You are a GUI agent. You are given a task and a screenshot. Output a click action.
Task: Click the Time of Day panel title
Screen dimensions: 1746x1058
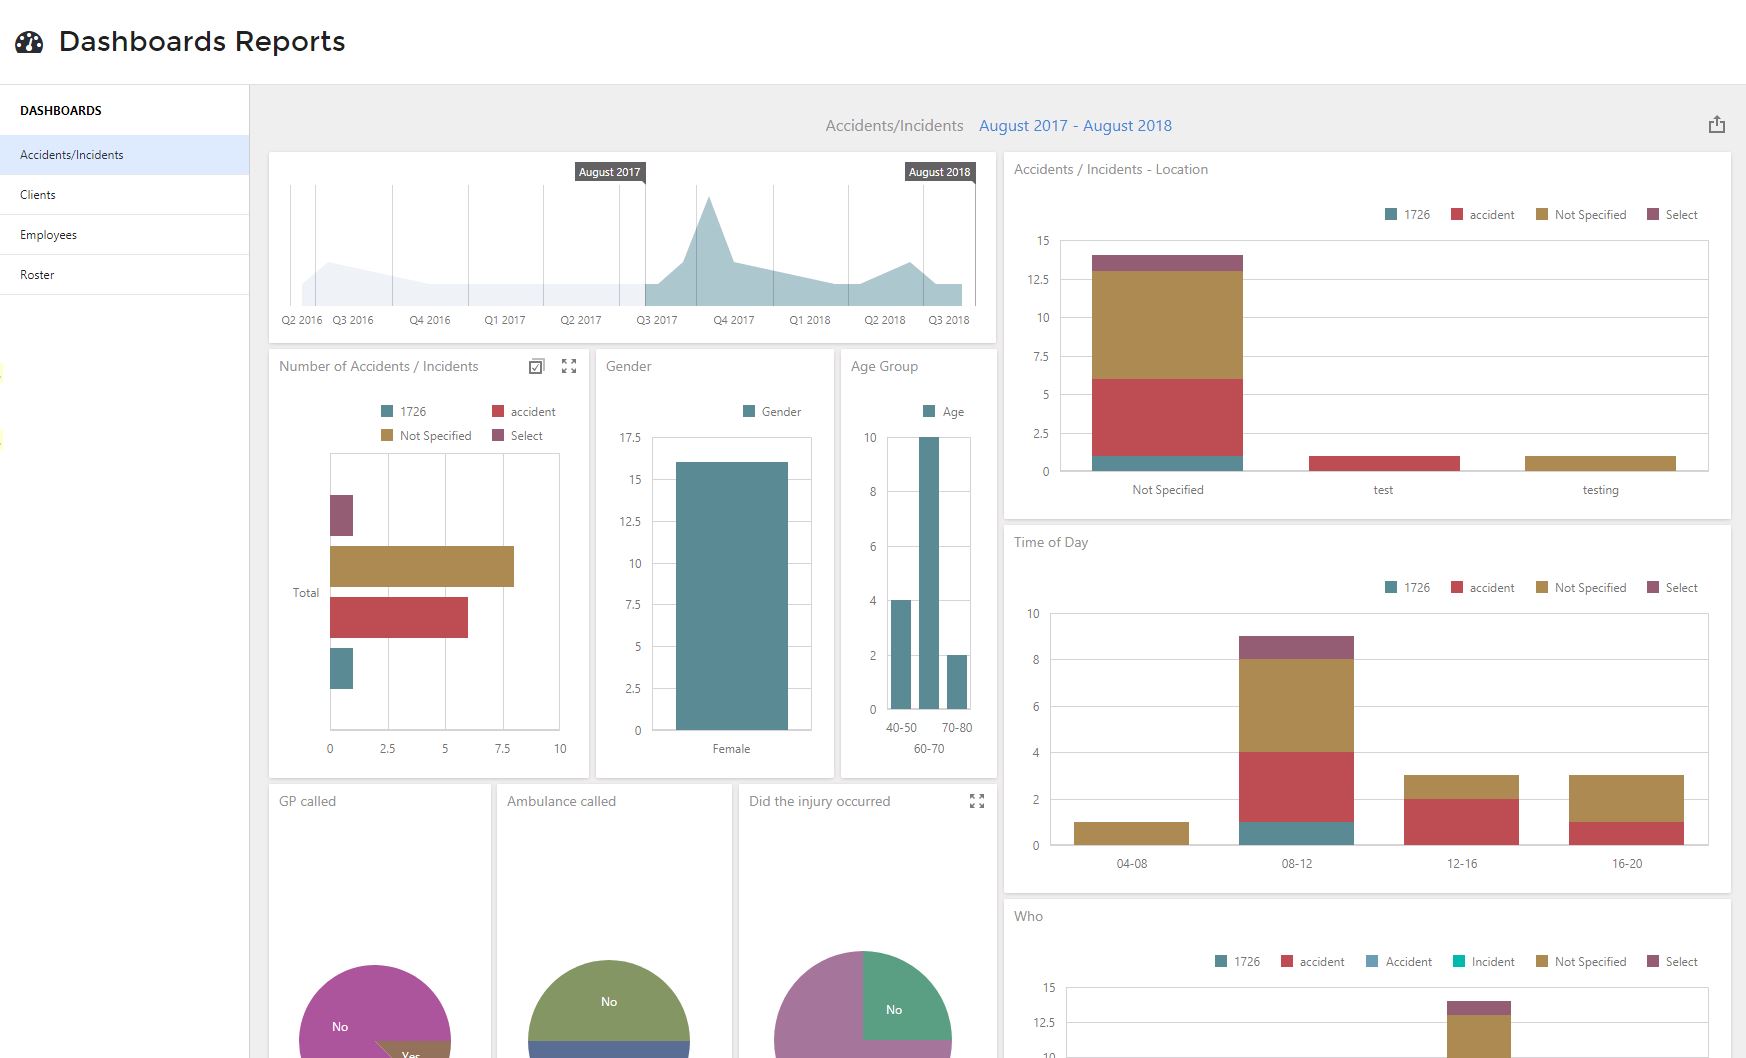click(x=1051, y=543)
